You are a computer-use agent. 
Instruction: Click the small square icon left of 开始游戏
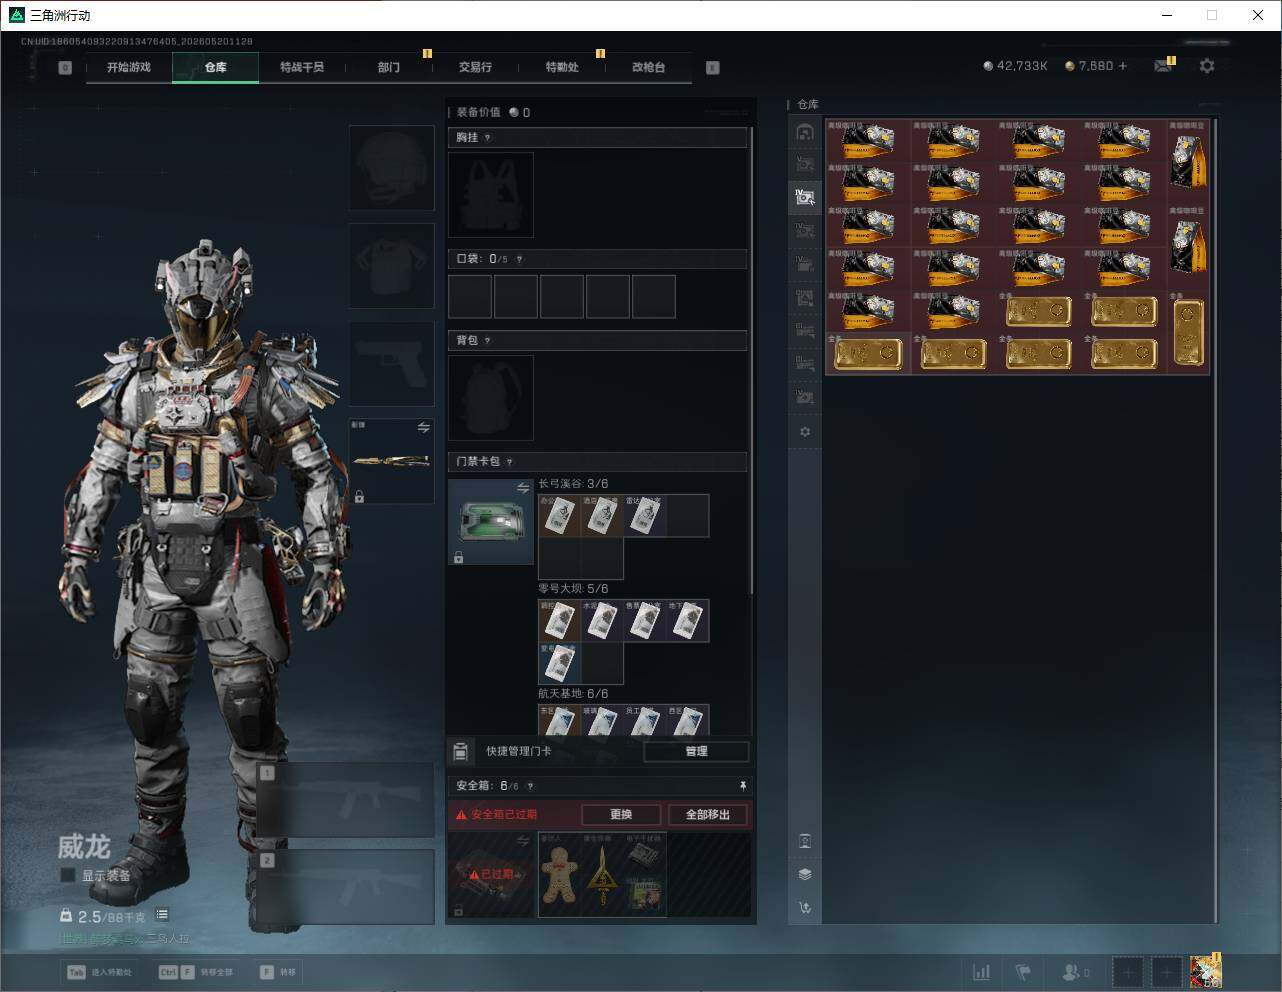point(65,68)
